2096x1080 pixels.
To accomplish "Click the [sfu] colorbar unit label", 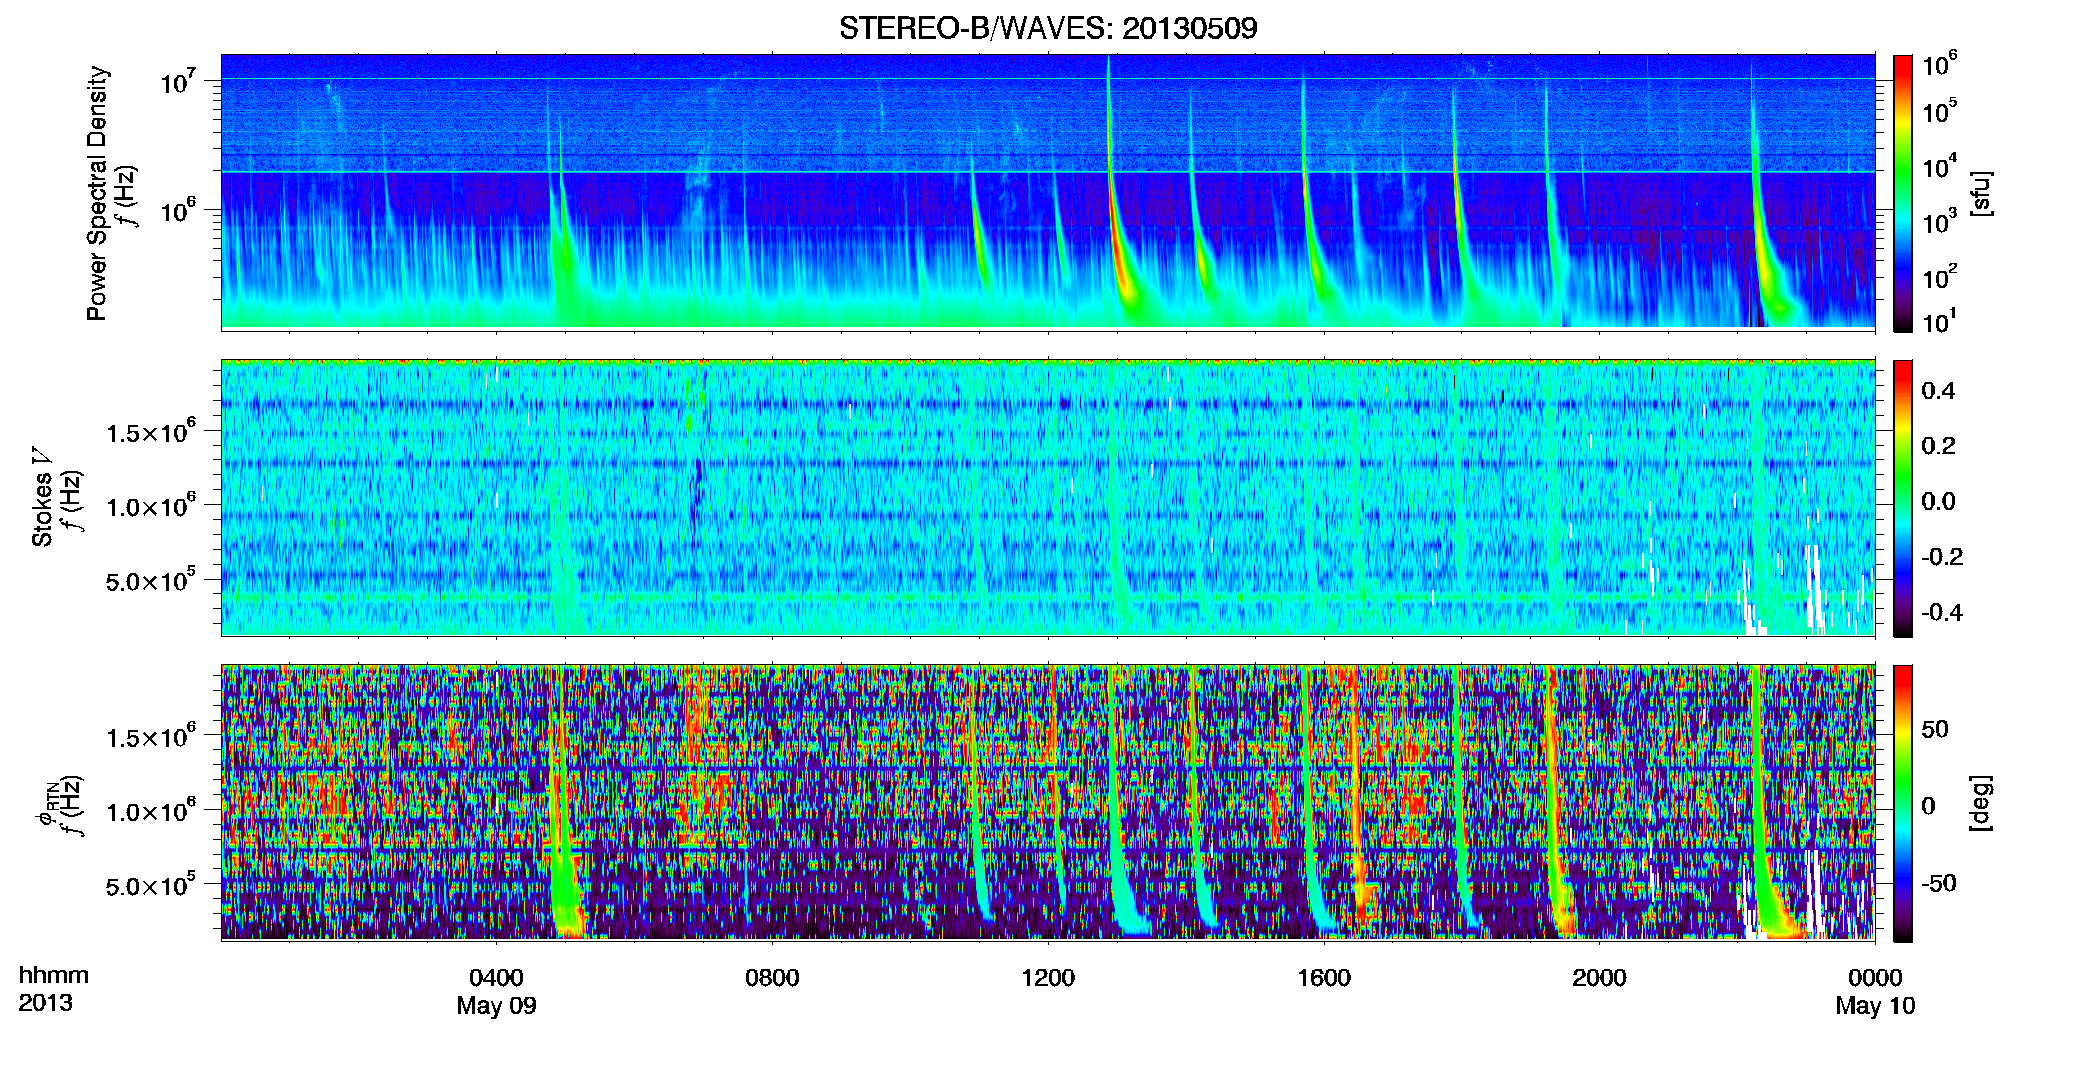I will click(1981, 193).
